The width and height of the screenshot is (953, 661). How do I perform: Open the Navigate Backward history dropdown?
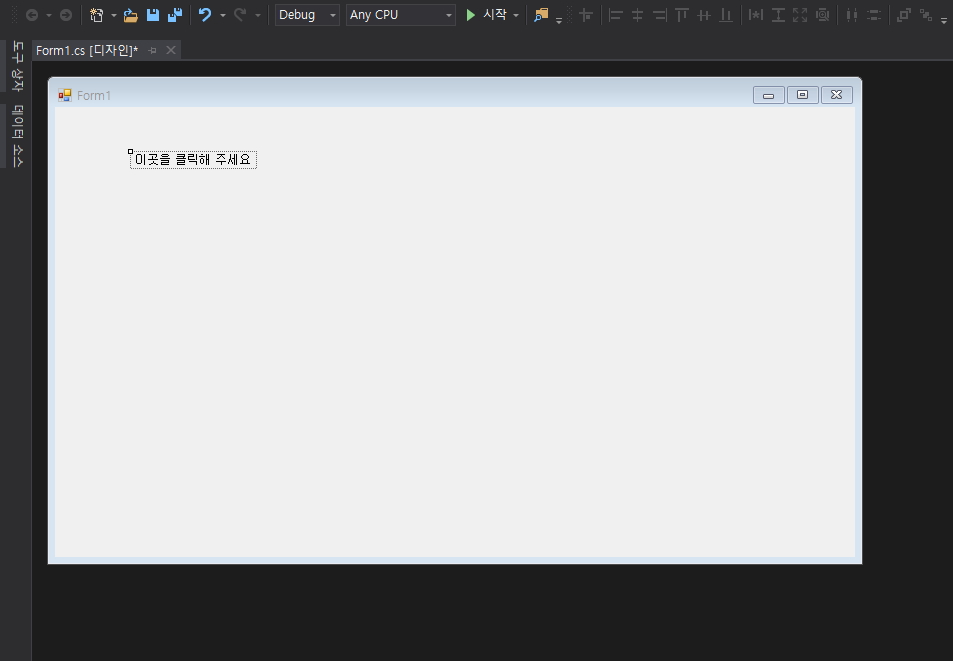tap(49, 15)
